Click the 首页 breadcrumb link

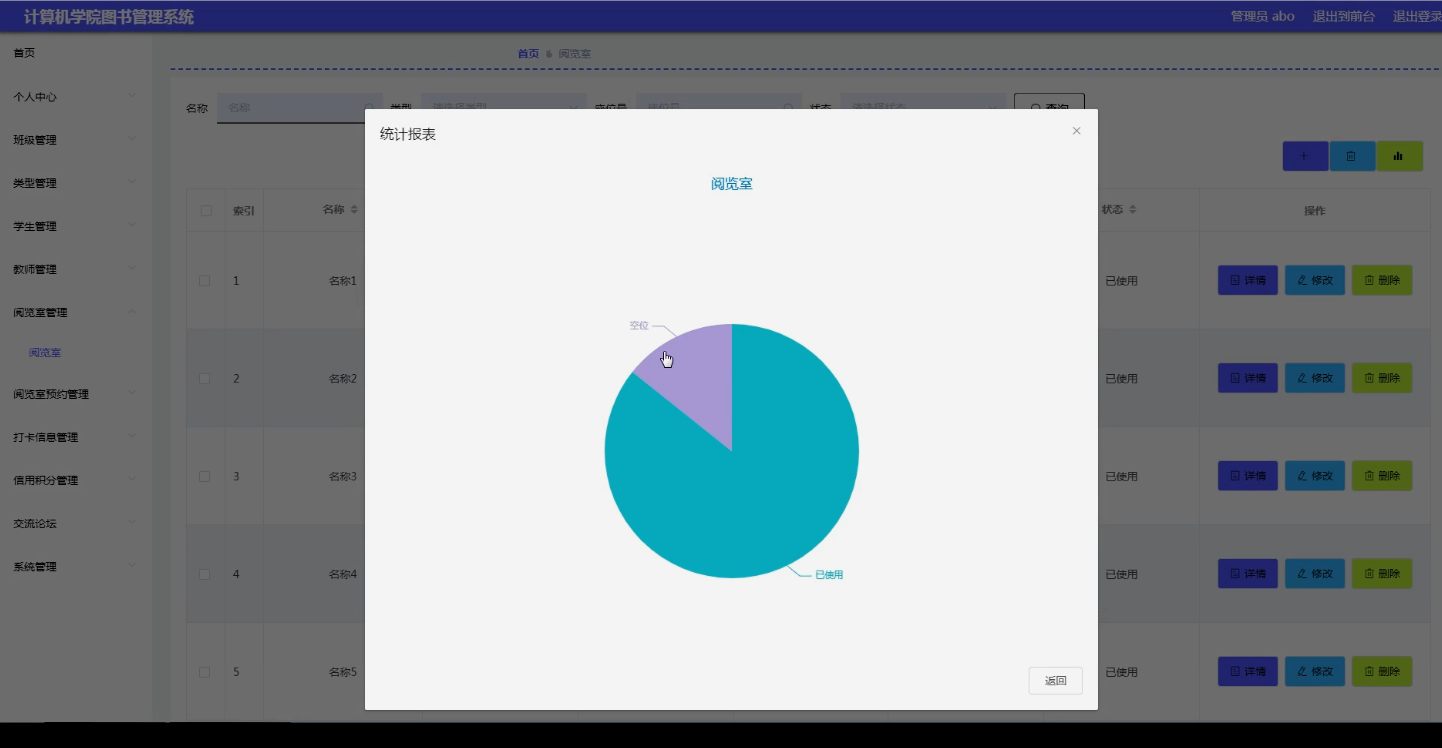point(528,54)
